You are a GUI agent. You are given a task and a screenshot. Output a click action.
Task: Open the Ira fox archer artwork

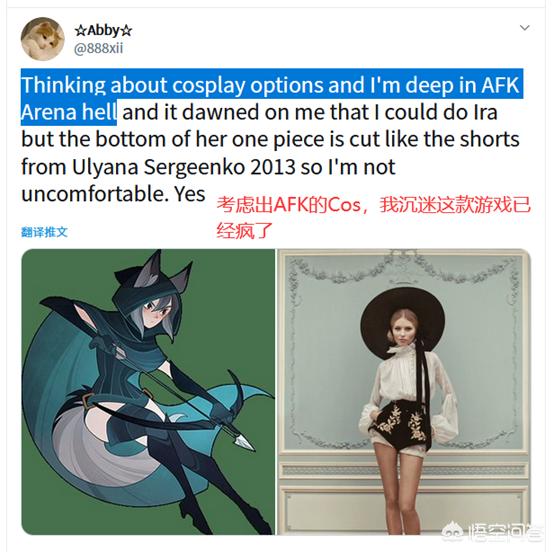coord(148,392)
